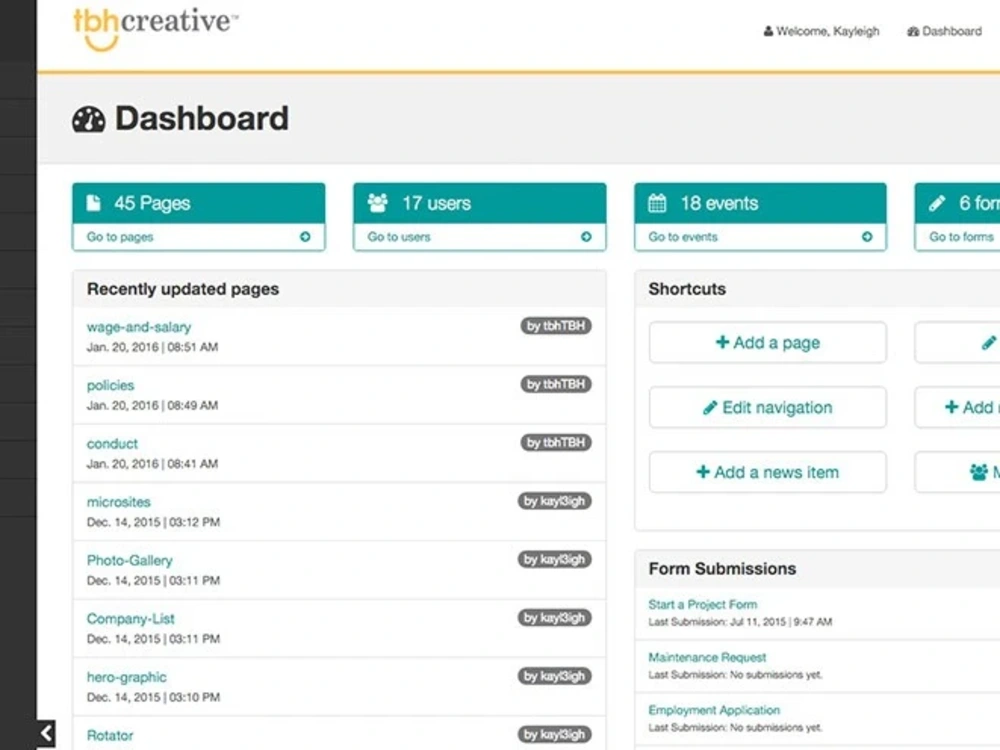Collapse the left sidebar with the arrow

[46, 734]
